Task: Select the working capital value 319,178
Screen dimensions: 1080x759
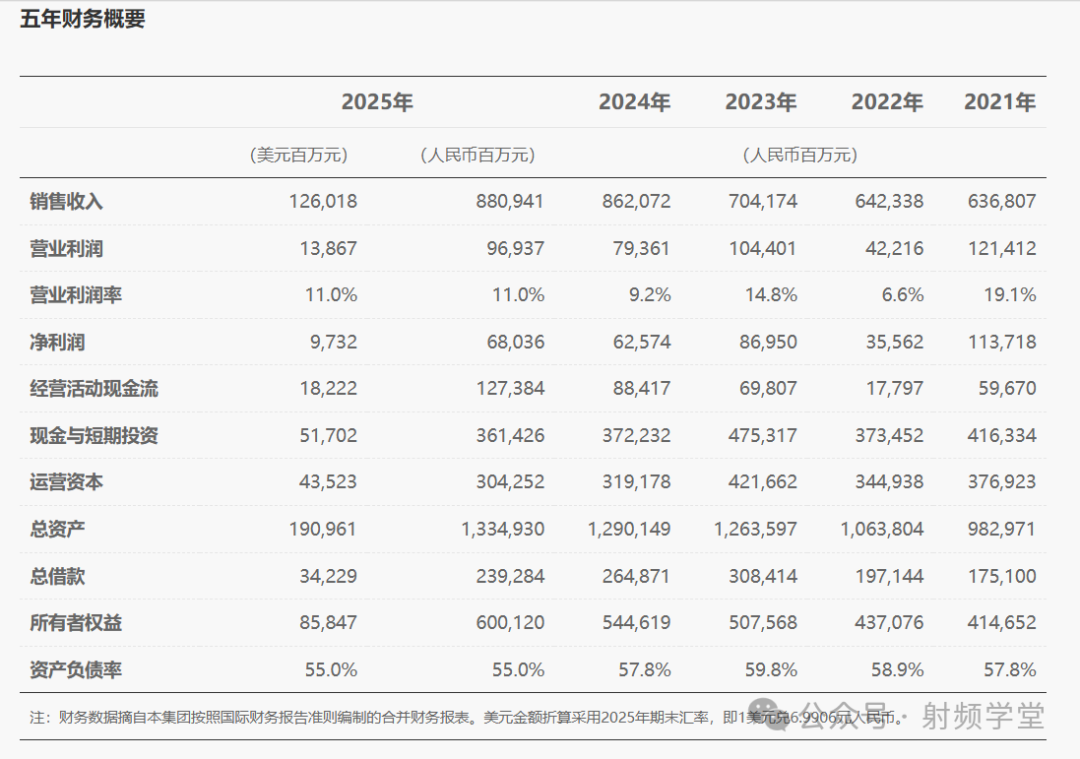Action: click(x=636, y=481)
